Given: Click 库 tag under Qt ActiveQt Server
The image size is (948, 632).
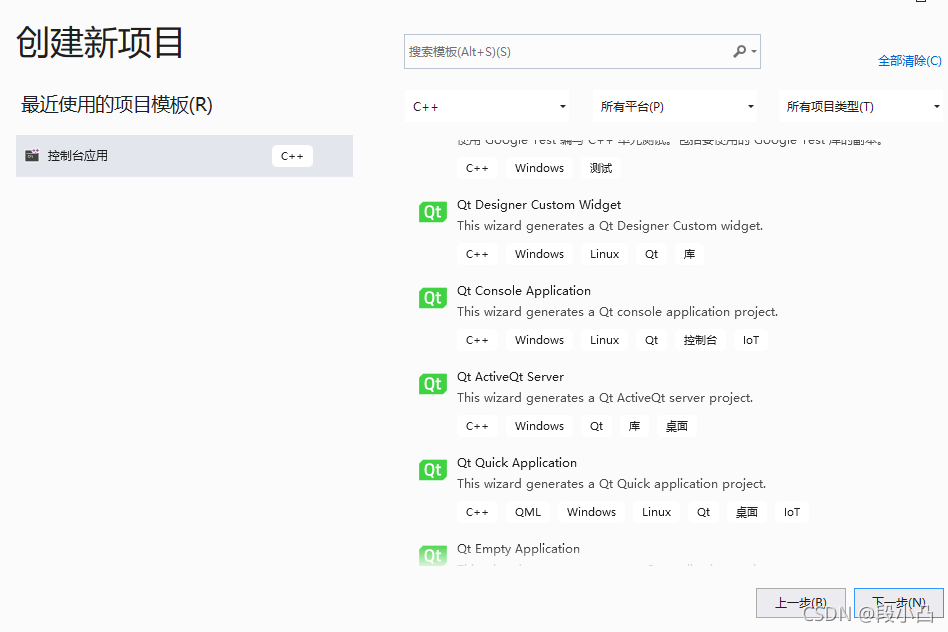Looking at the screenshot, I should point(634,426).
